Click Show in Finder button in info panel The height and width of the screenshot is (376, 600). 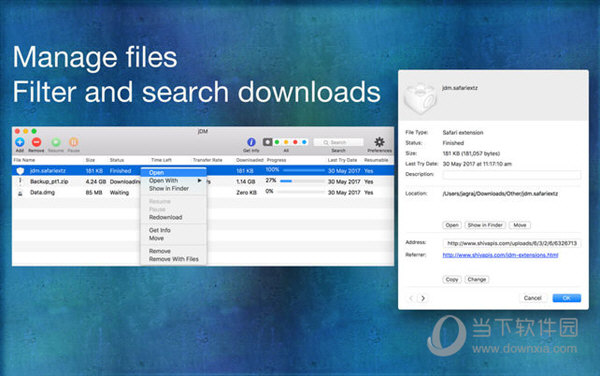[x=485, y=225]
